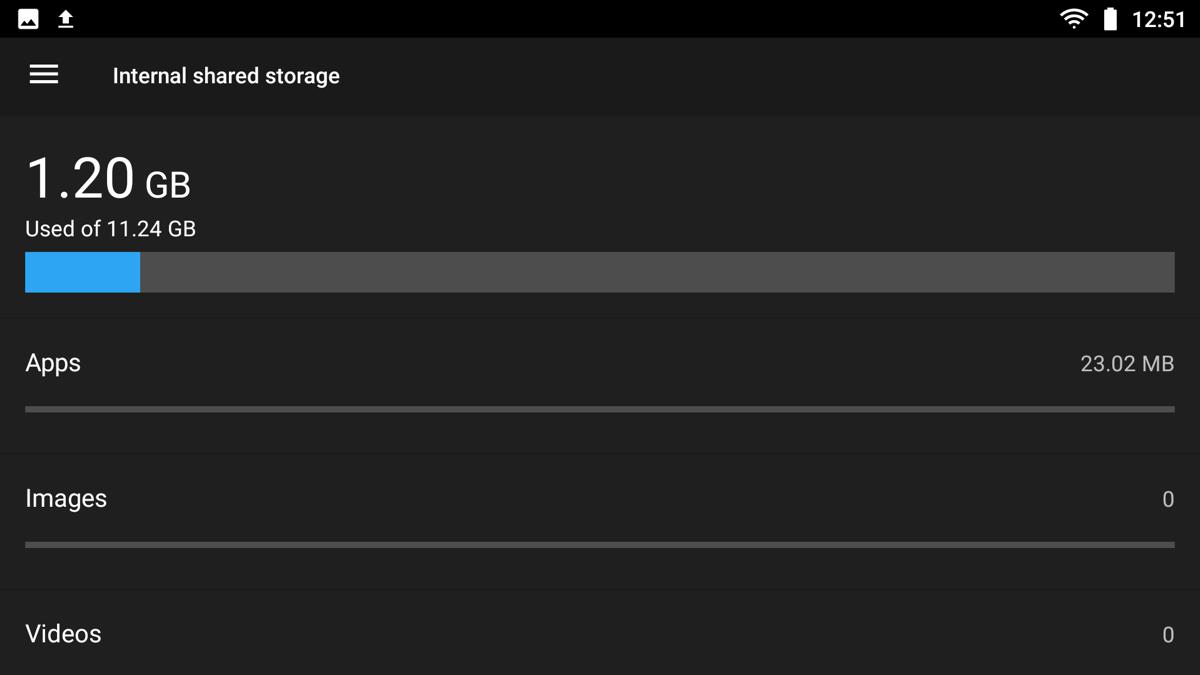The width and height of the screenshot is (1200, 675).
Task: Click the large 1.20 used storage figure
Action: (80, 179)
